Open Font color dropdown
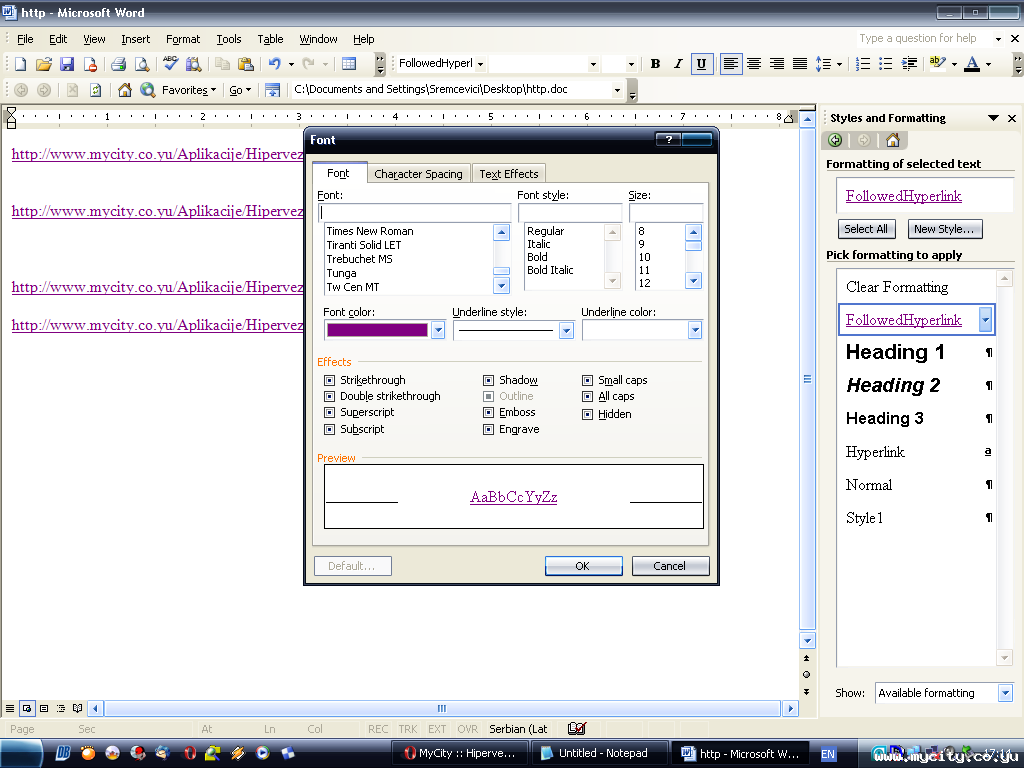The width and height of the screenshot is (1024, 768). coord(438,330)
